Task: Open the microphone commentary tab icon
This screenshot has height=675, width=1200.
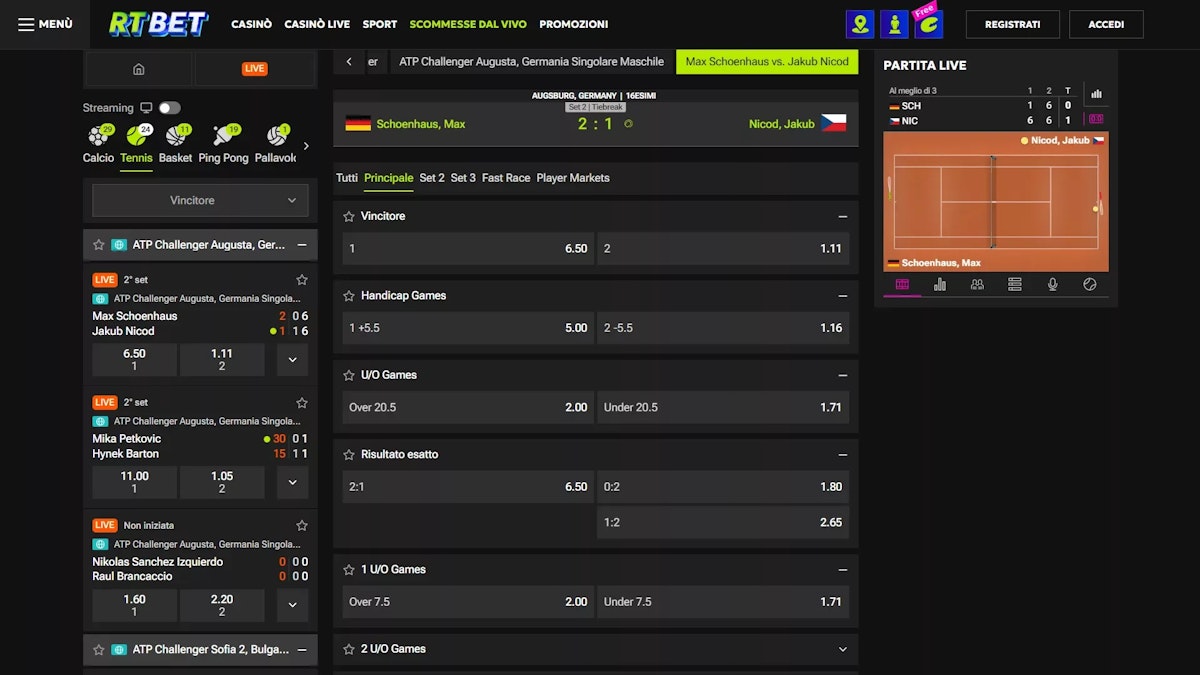Action: (x=1052, y=284)
